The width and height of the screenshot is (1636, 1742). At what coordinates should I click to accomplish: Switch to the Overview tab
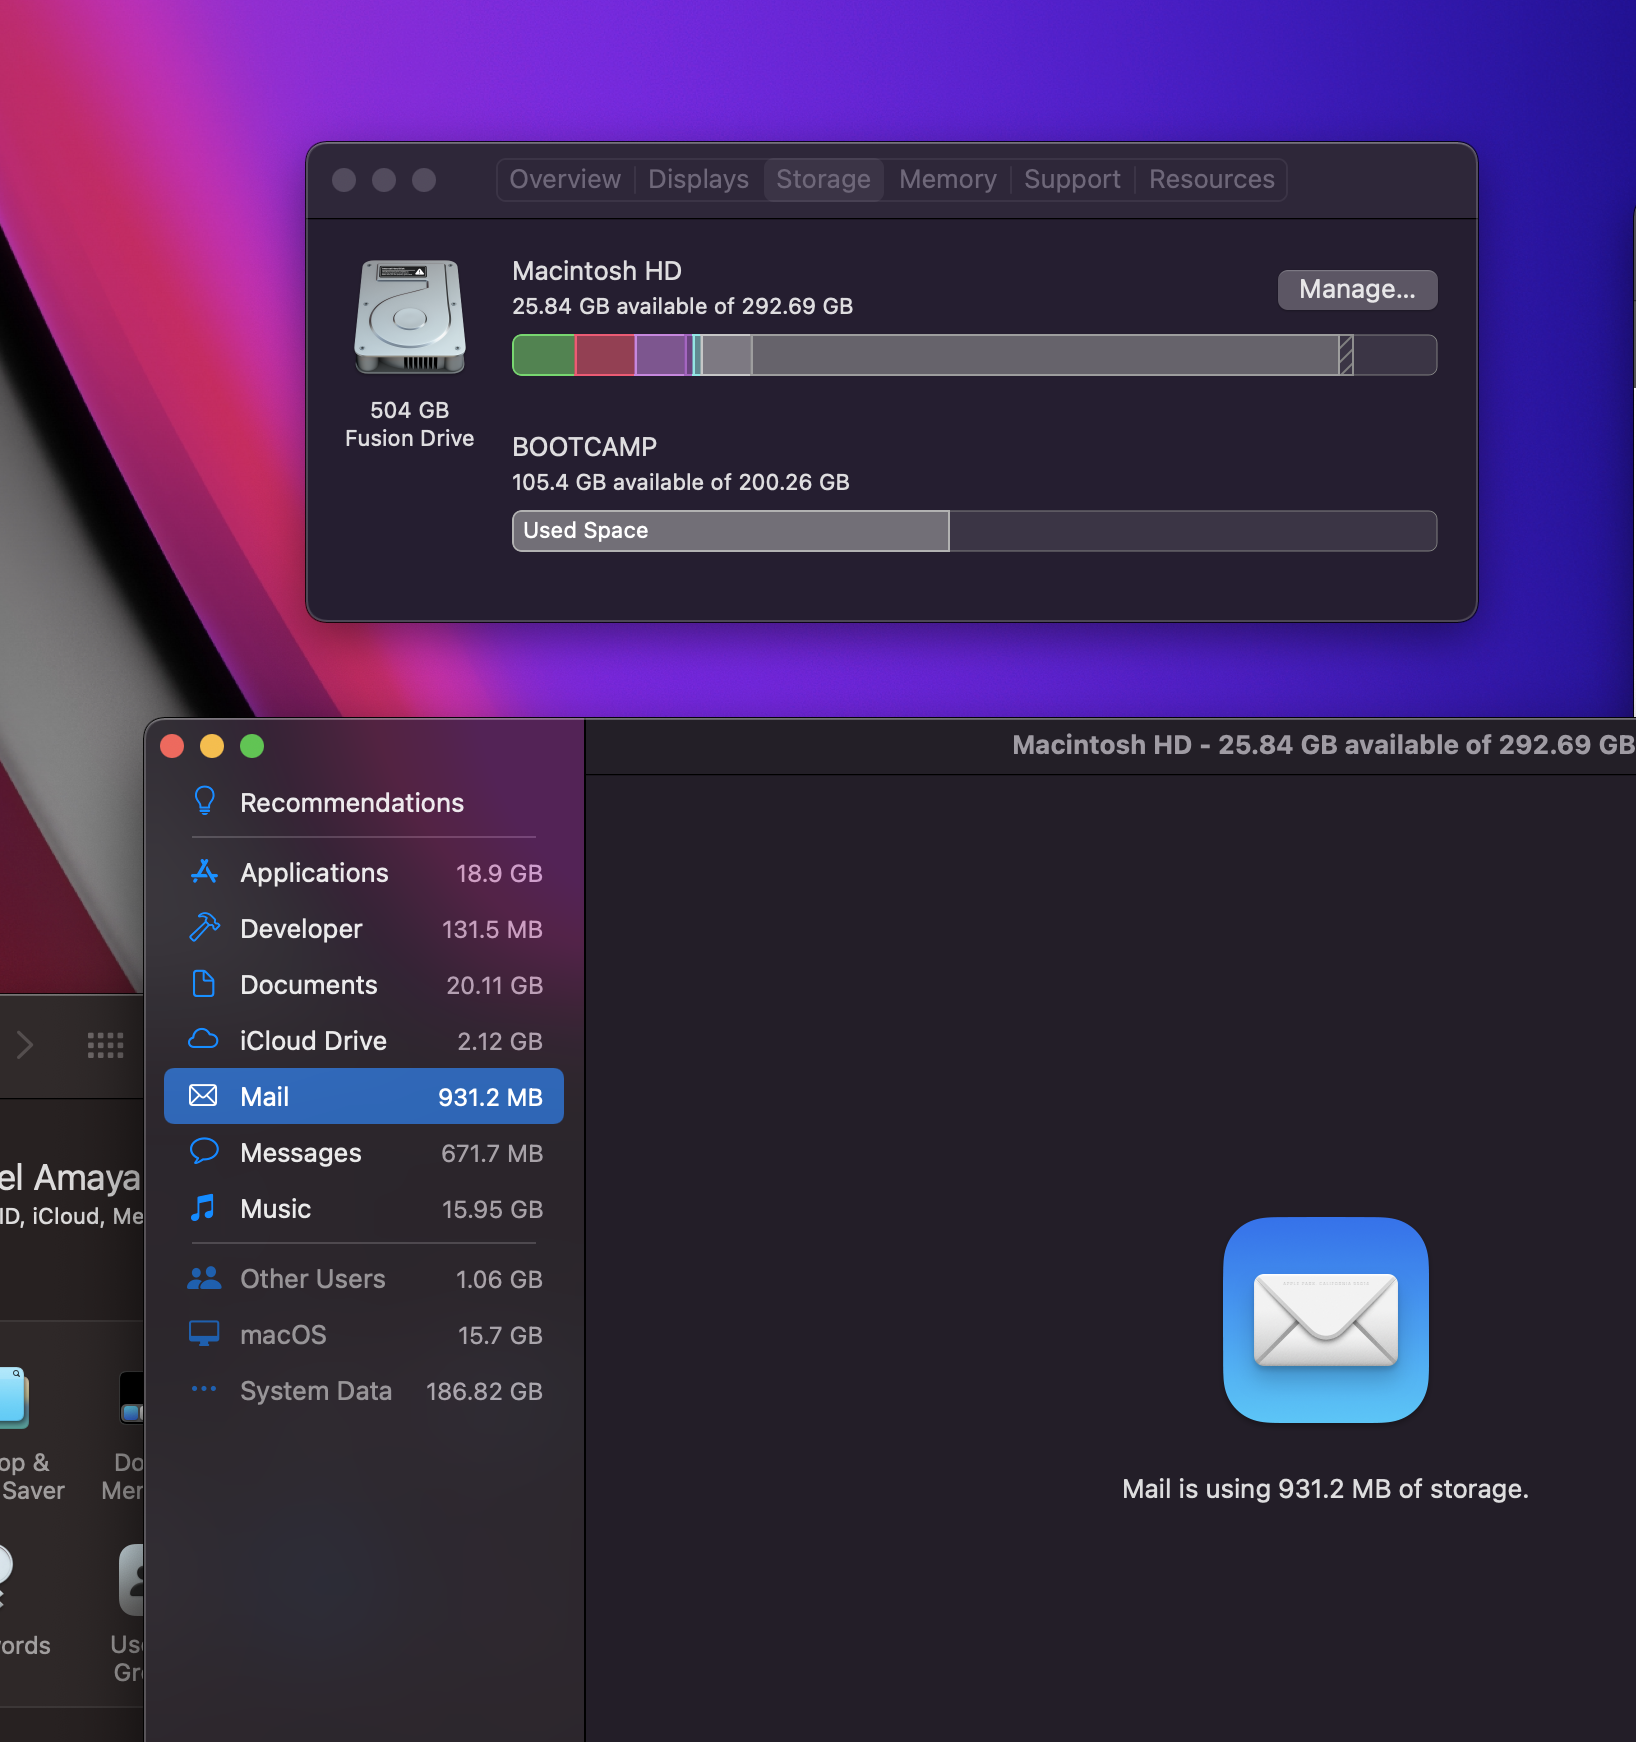(x=565, y=179)
